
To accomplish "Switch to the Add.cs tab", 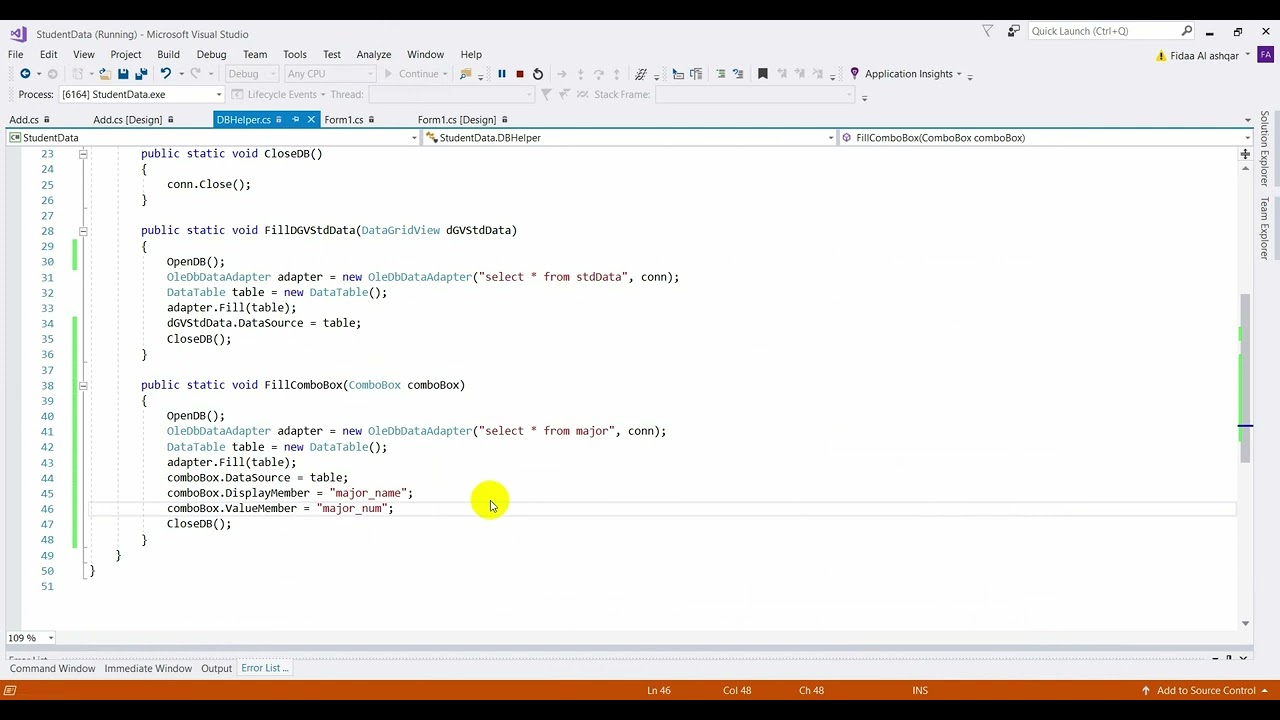I will tap(24, 120).
